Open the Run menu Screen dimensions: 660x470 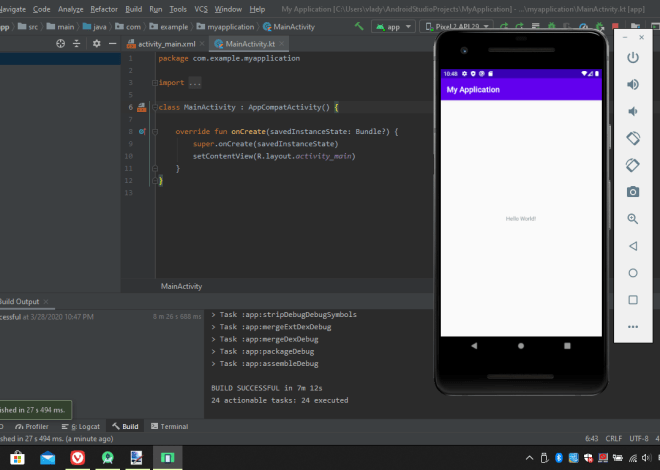click(x=156, y=9)
